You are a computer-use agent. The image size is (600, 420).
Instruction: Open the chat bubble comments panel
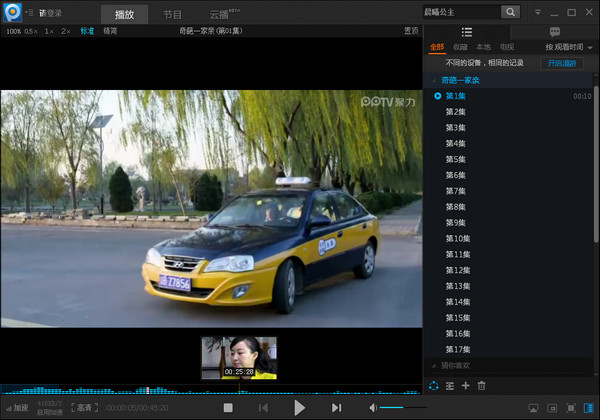click(x=555, y=32)
